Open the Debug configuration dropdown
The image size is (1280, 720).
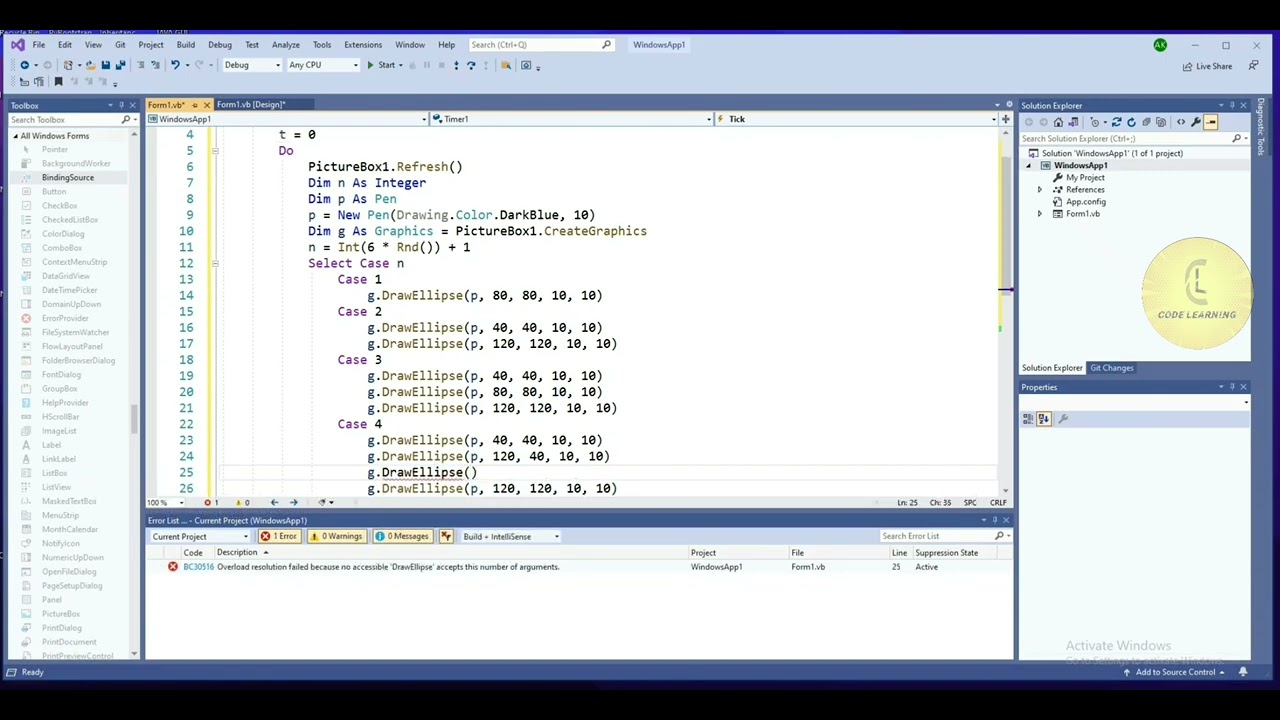tap(252, 65)
